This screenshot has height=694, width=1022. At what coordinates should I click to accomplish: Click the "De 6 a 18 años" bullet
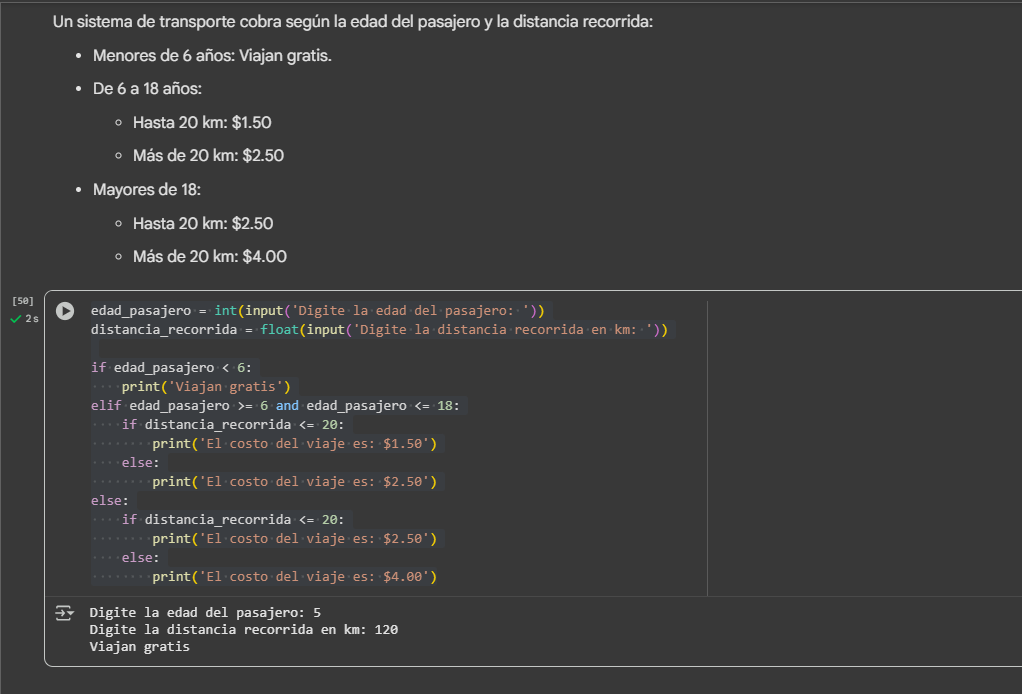(147, 89)
